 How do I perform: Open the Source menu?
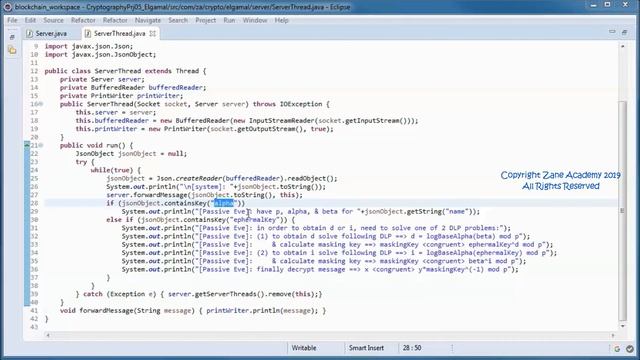coord(53,20)
